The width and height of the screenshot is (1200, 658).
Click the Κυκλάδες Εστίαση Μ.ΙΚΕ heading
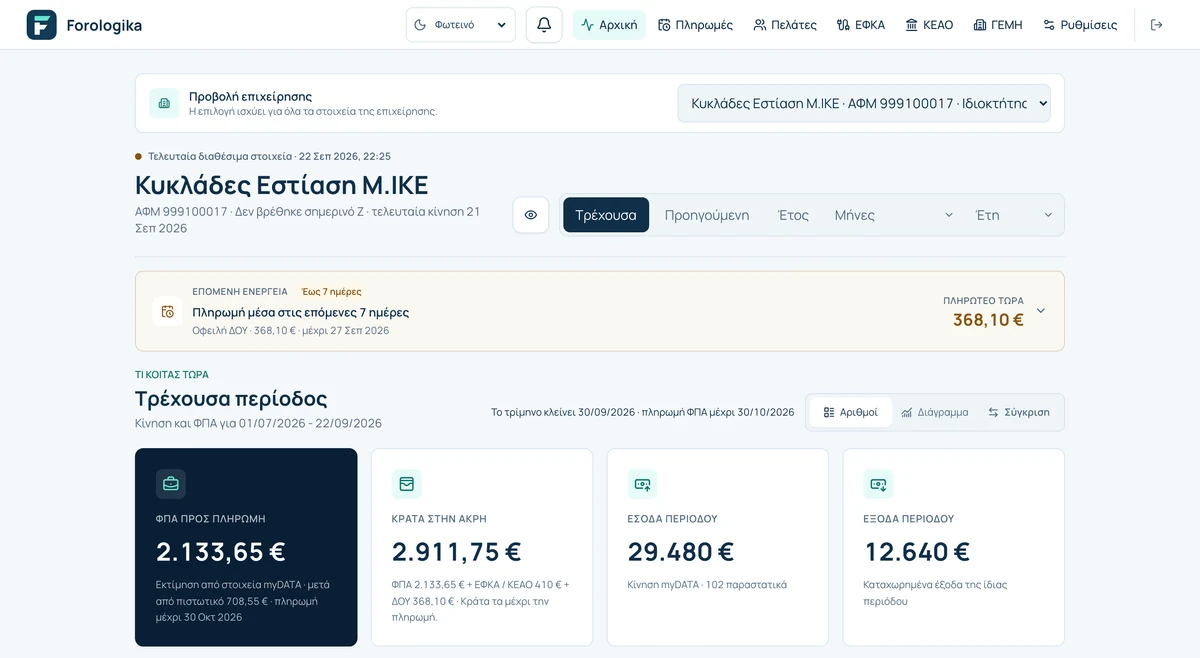pyautogui.click(x=282, y=186)
